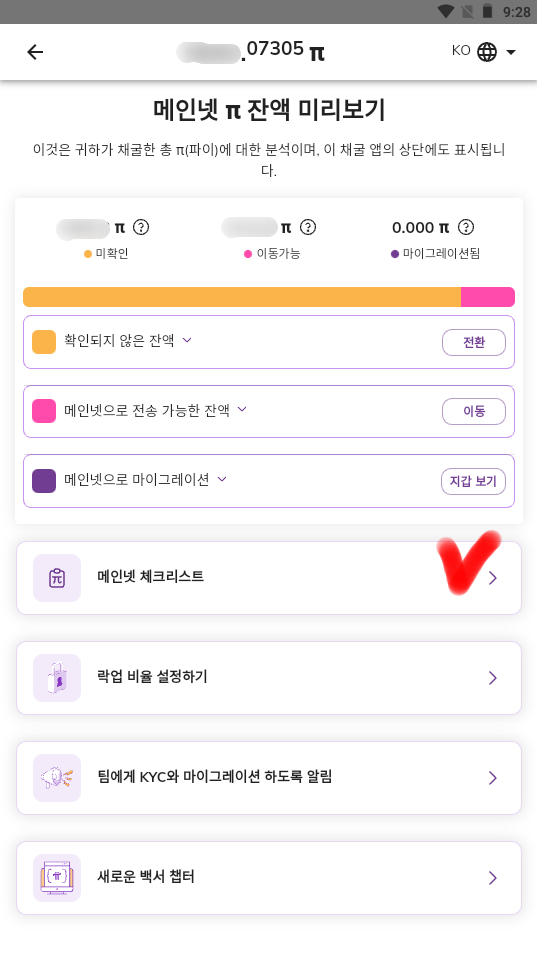
Task: Tap the 락업 비율 설정하기 padlock icon
Action: tap(57, 678)
